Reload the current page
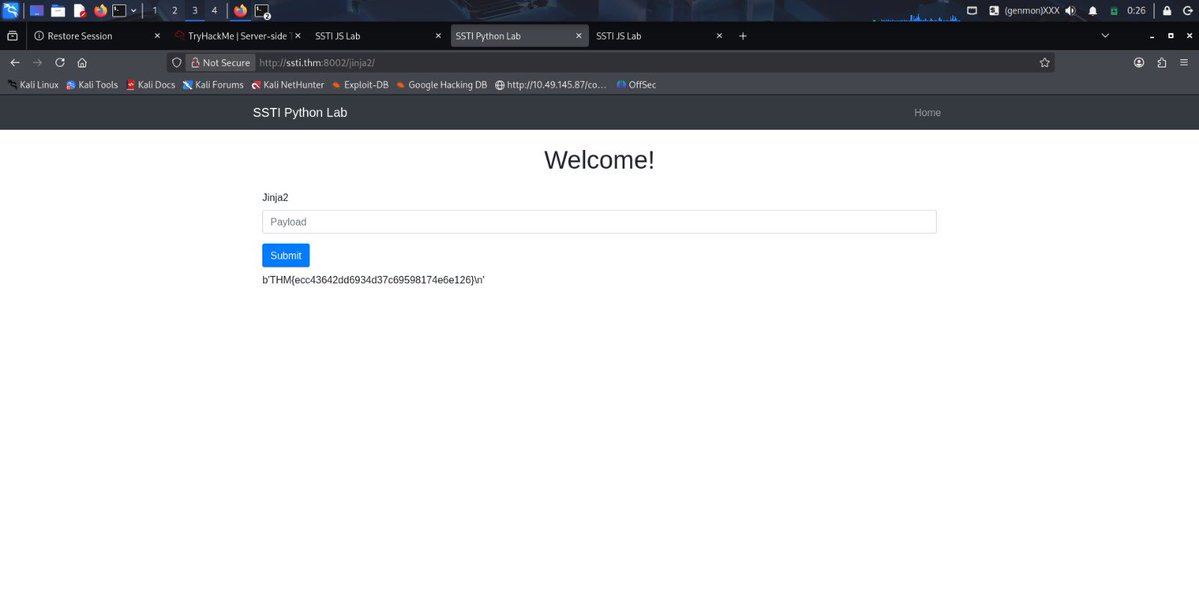 click(60, 63)
